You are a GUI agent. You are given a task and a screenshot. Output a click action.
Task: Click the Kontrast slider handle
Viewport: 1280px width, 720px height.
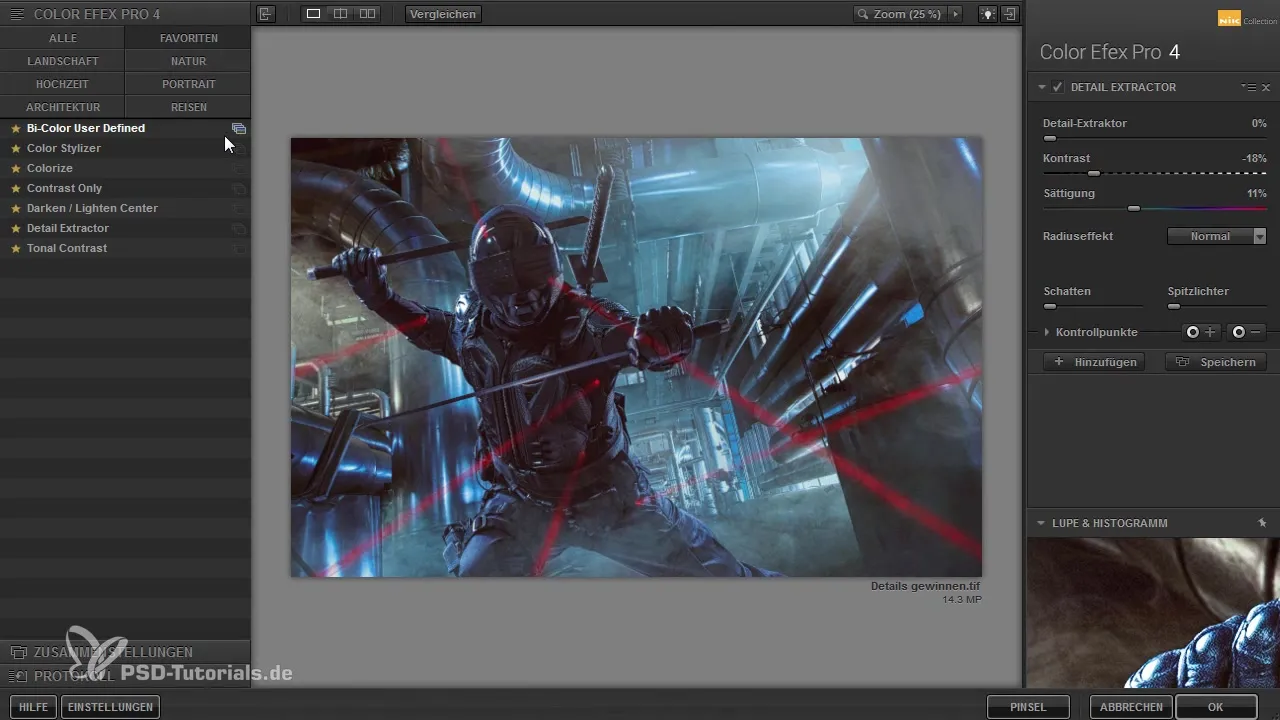coord(1094,173)
